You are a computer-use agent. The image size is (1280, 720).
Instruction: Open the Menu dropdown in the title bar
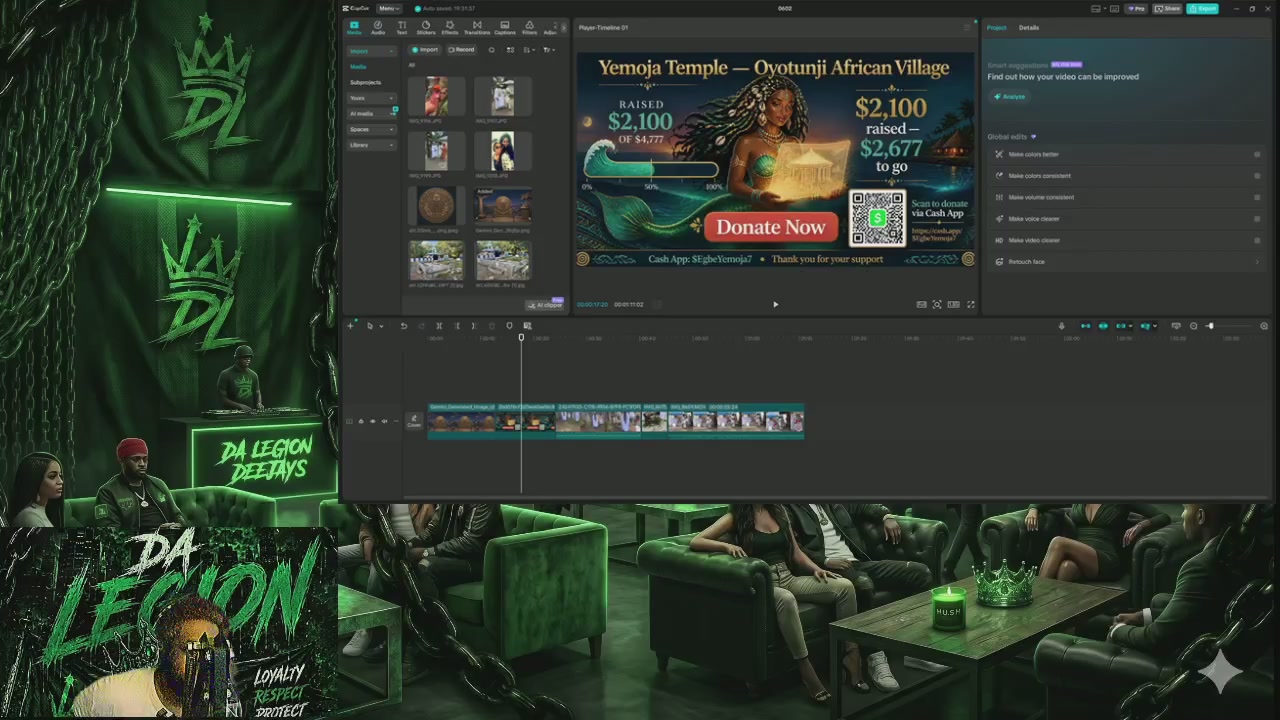[389, 9]
